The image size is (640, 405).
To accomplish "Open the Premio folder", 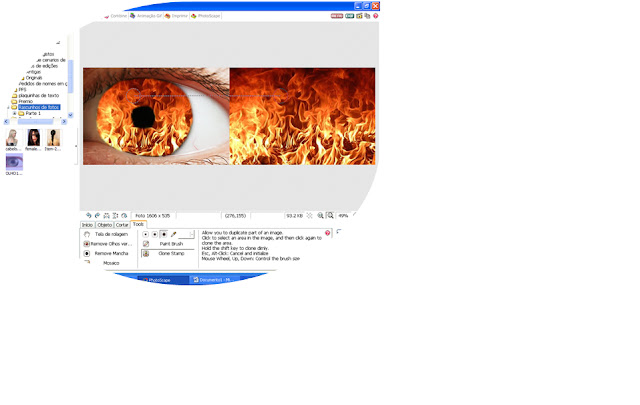I will point(25,101).
